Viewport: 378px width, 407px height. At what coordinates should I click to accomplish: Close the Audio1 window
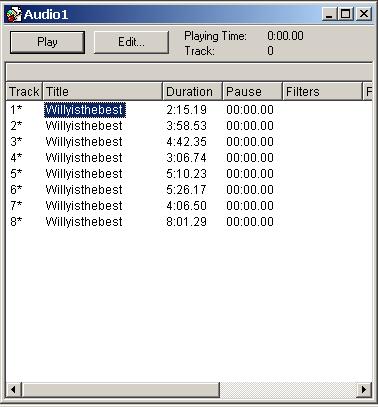364,14
